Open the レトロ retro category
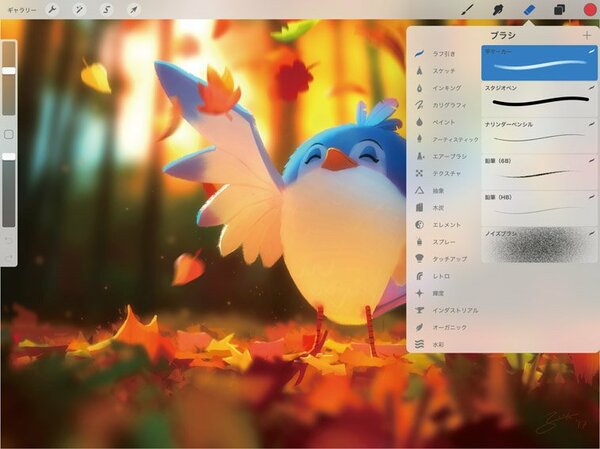600x449 pixels. [433, 276]
